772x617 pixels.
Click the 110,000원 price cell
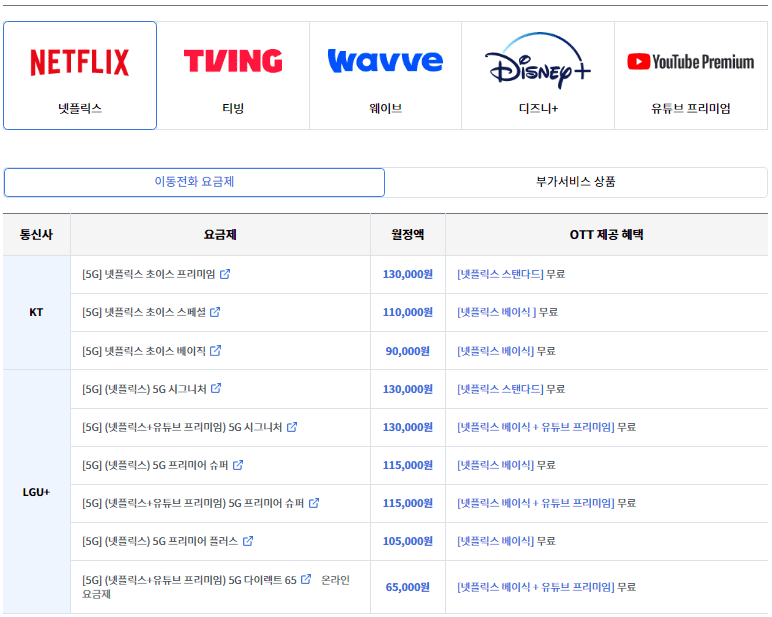[x=408, y=312]
